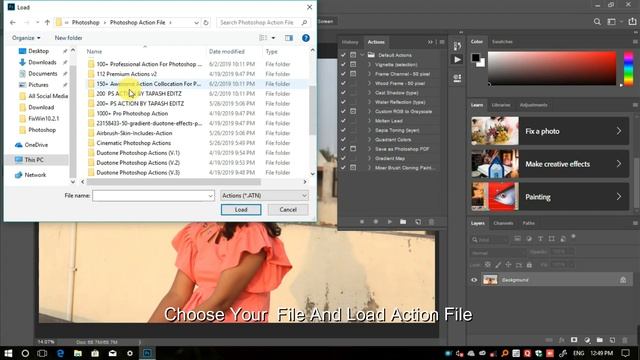Open the File name history dropdown arrow
The width and height of the screenshot is (640, 360).
(x=210, y=196)
